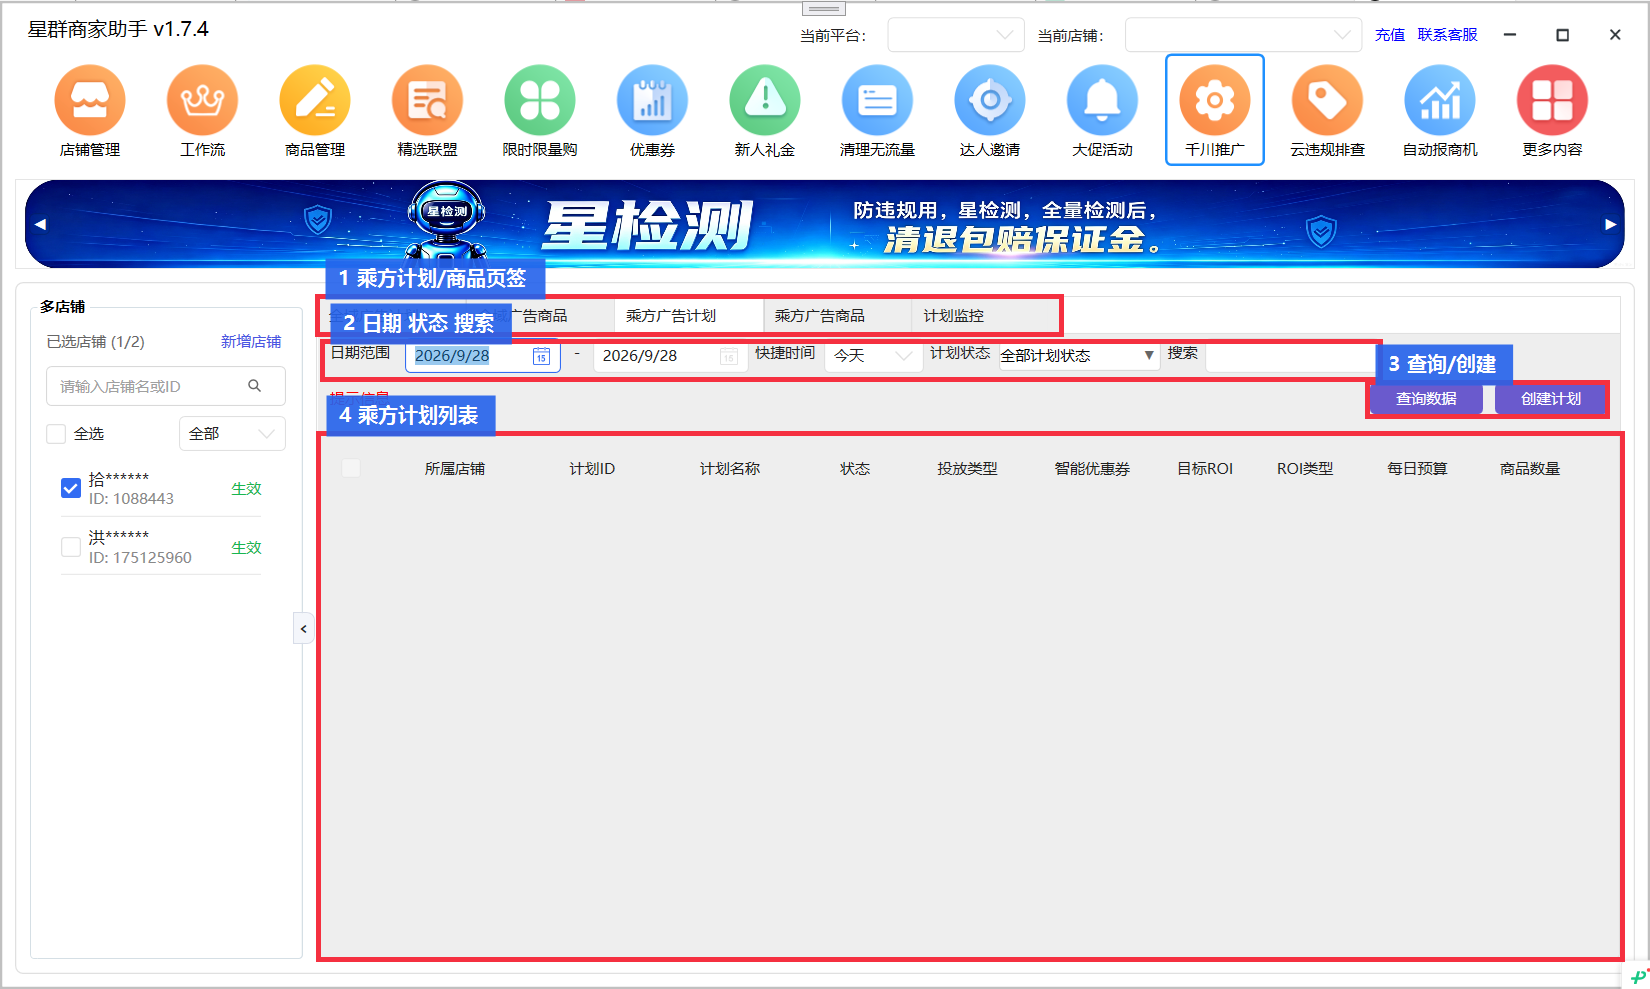Image resolution: width=1650 pixels, height=989 pixels.
Task: Toggle the plan list header checkbox
Action: pyautogui.click(x=351, y=468)
